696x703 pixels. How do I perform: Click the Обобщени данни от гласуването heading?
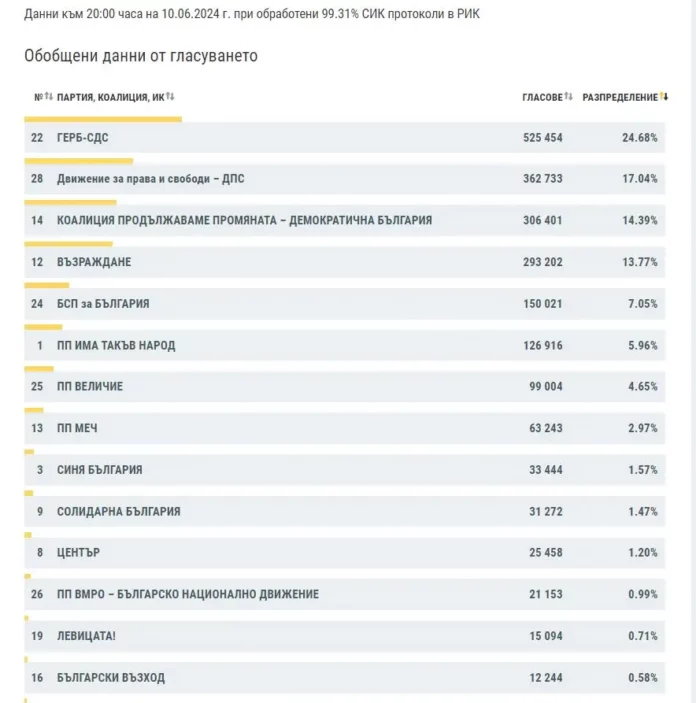(x=141, y=56)
